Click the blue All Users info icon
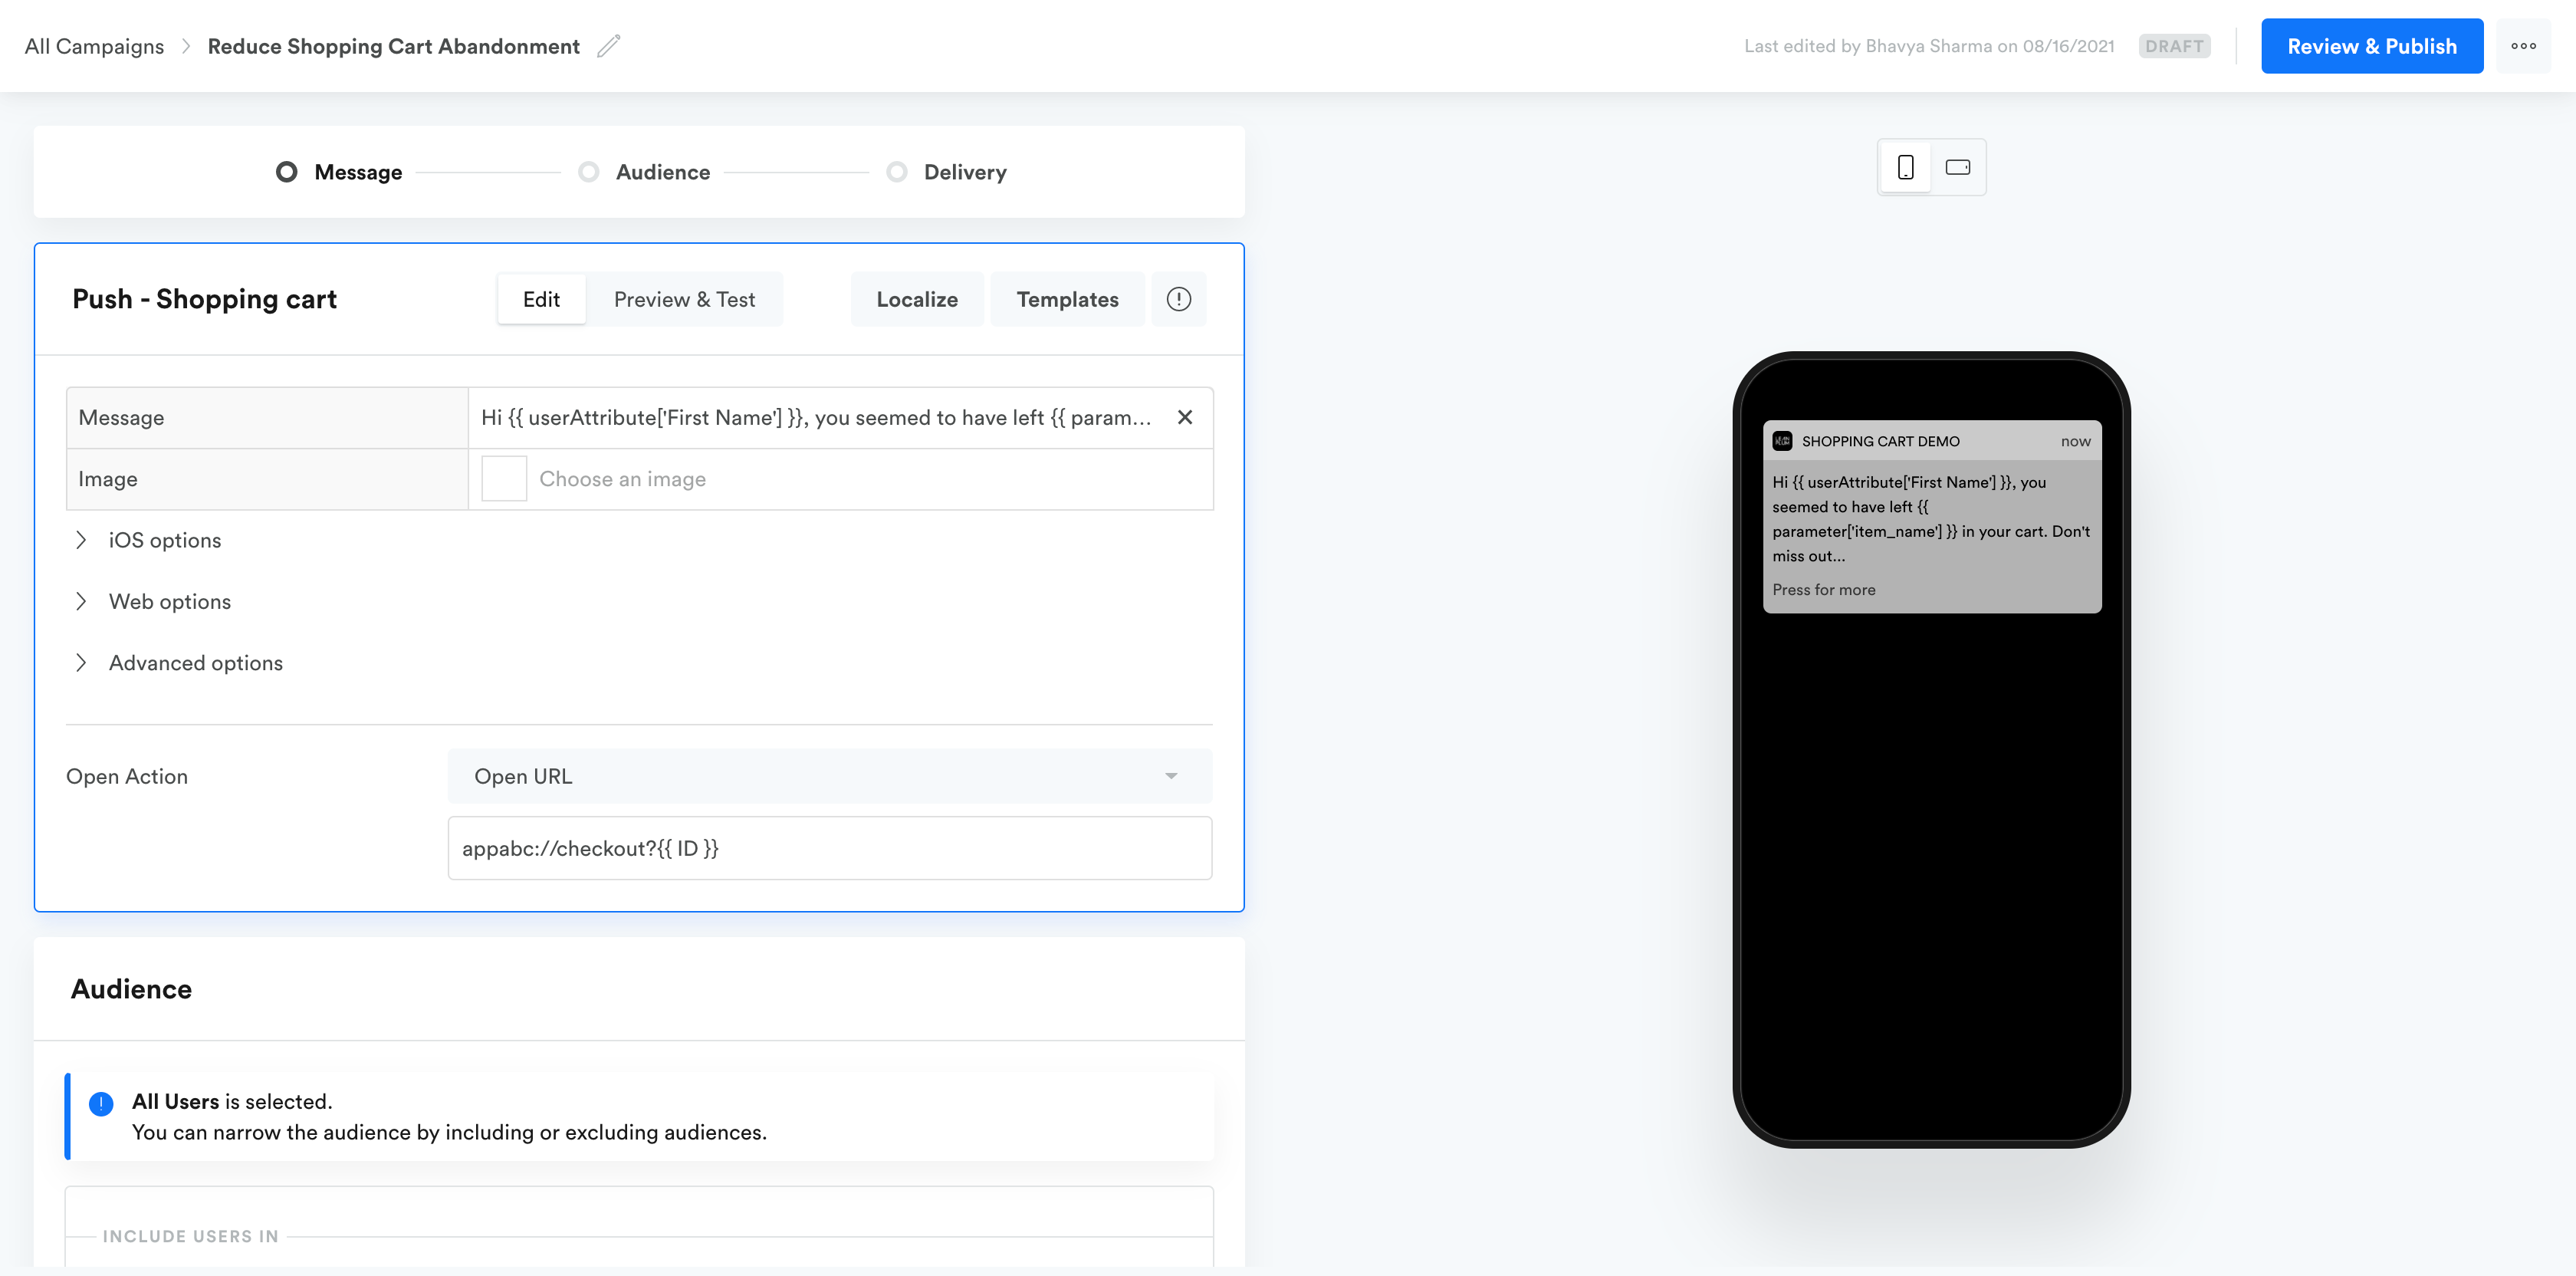This screenshot has width=2576, height=1276. [x=101, y=1103]
